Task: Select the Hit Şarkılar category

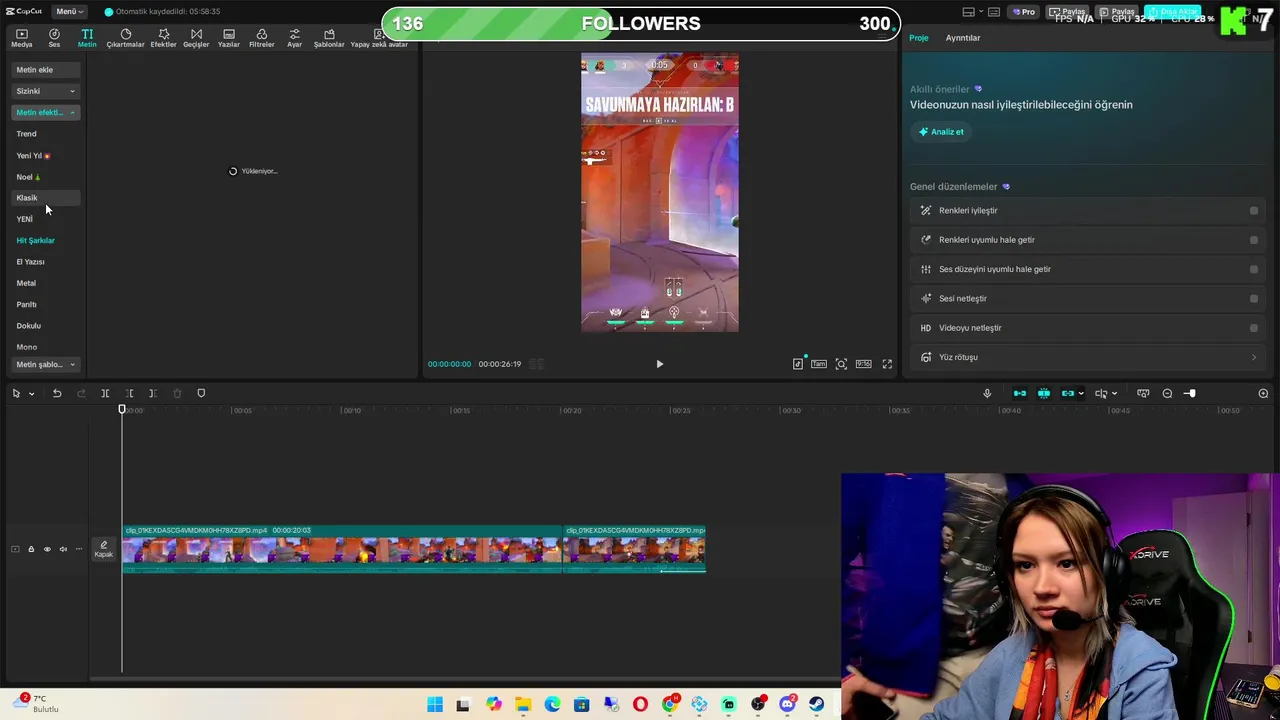Action: (x=35, y=241)
